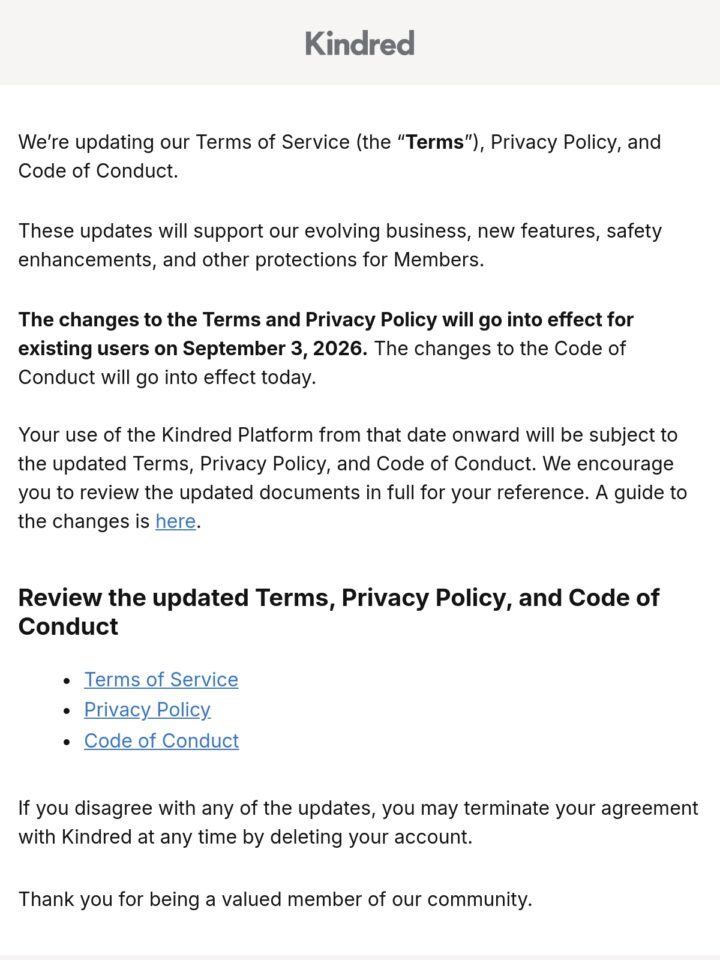Click the bold quoted "Terms" word in first paragraph
Screen dimensions: 720x960
pyautogui.click(x=435, y=142)
